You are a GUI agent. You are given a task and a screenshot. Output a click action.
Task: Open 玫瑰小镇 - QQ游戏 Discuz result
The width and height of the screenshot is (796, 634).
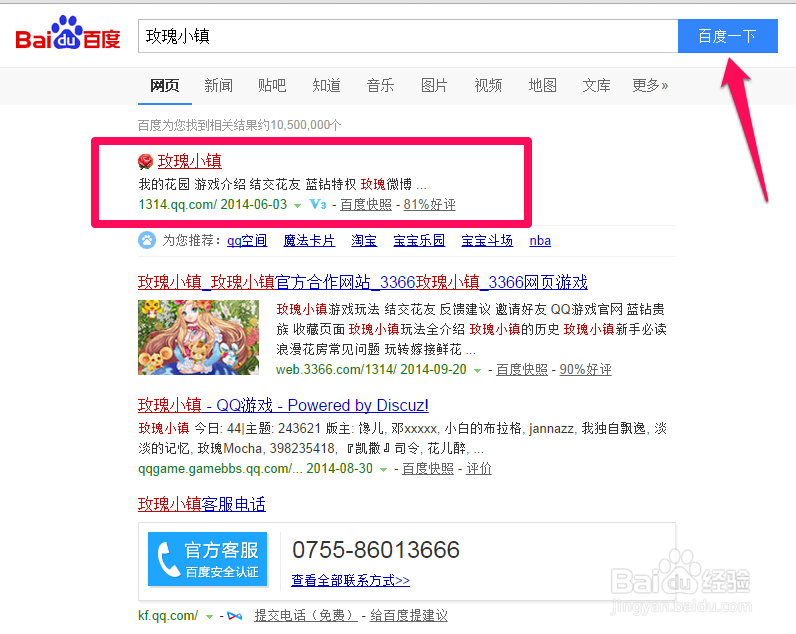click(283, 405)
